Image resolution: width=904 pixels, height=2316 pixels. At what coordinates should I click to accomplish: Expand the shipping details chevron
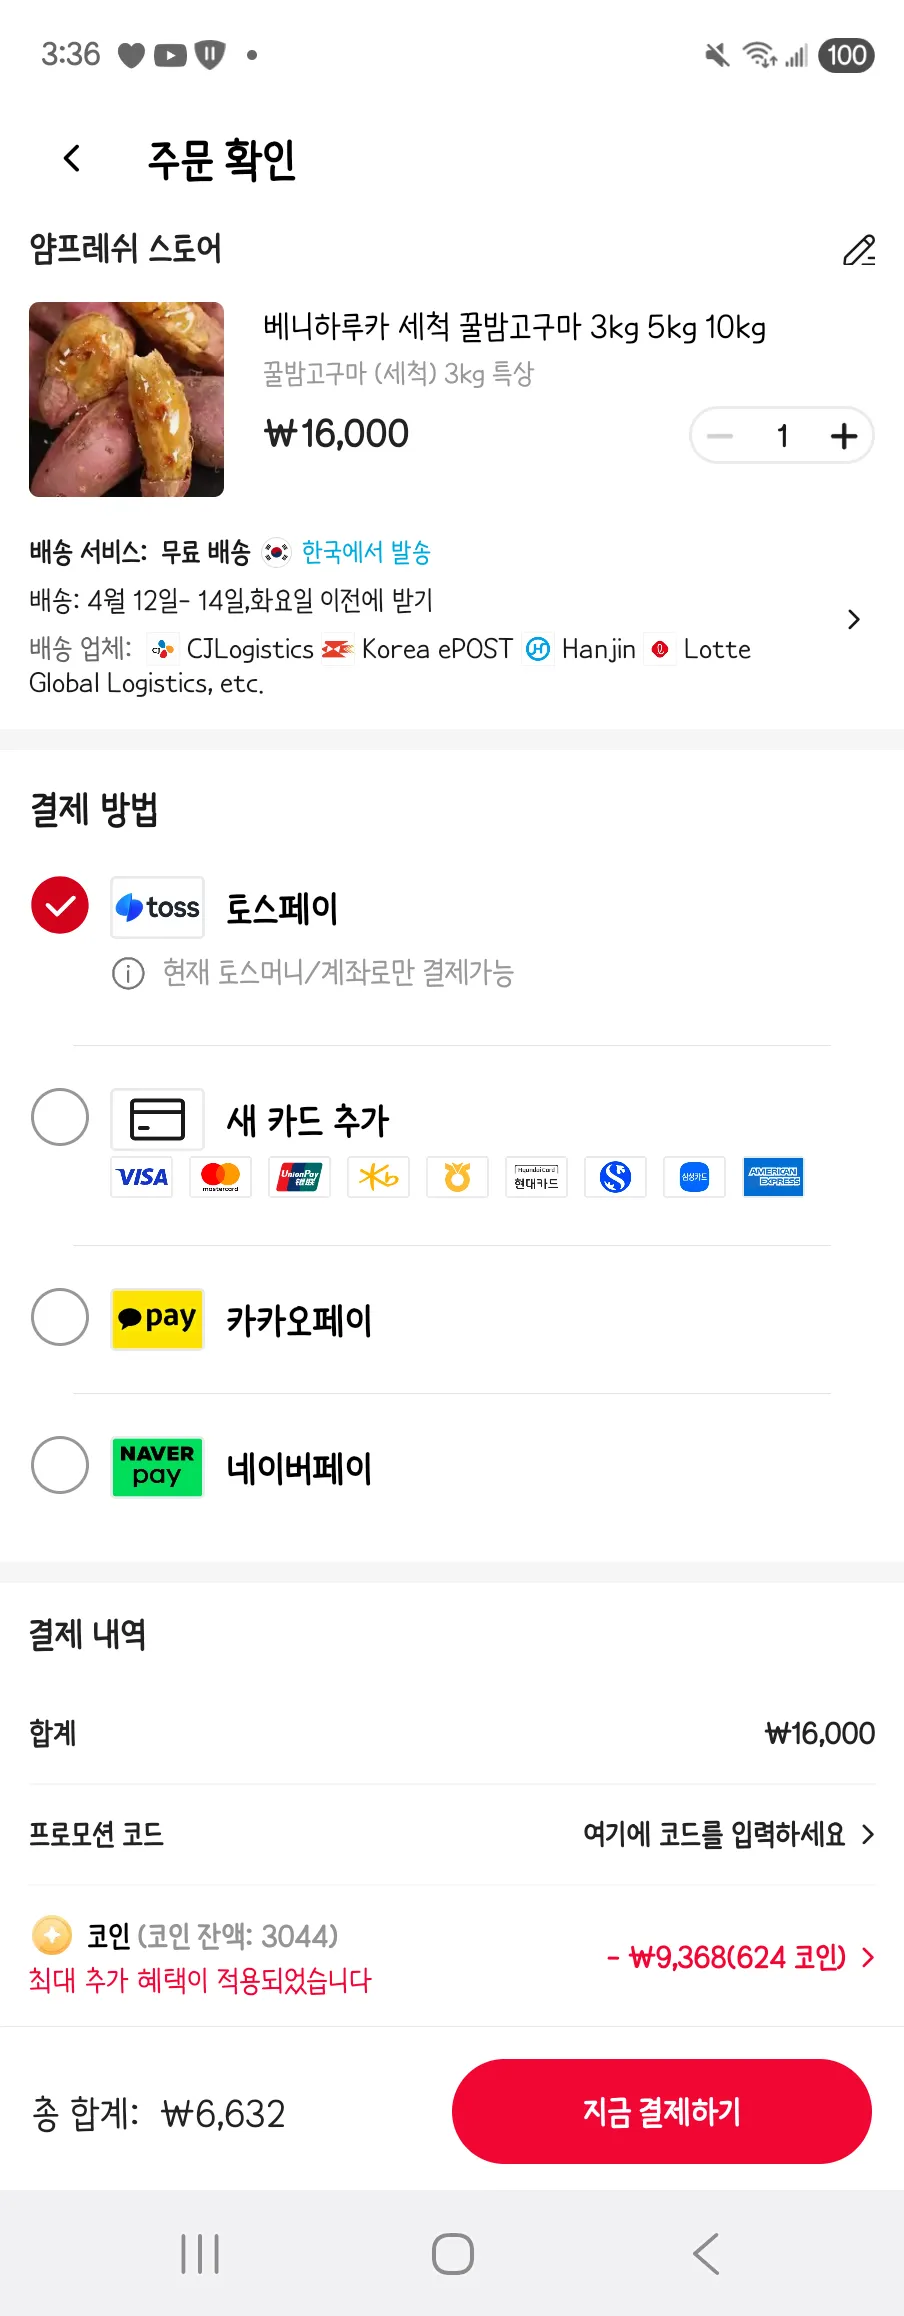(853, 620)
